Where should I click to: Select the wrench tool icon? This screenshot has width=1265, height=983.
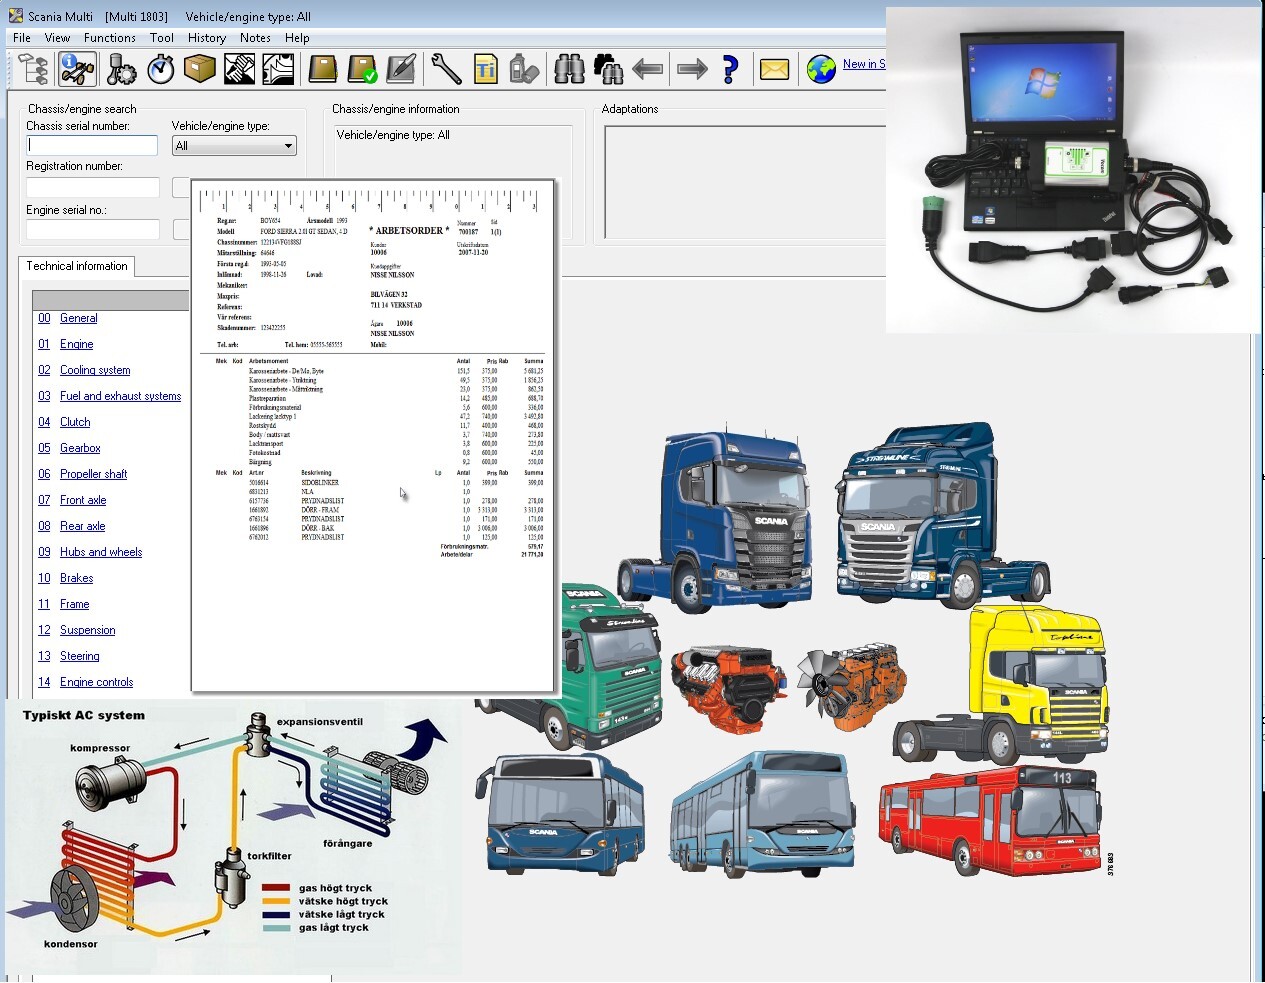(x=446, y=69)
